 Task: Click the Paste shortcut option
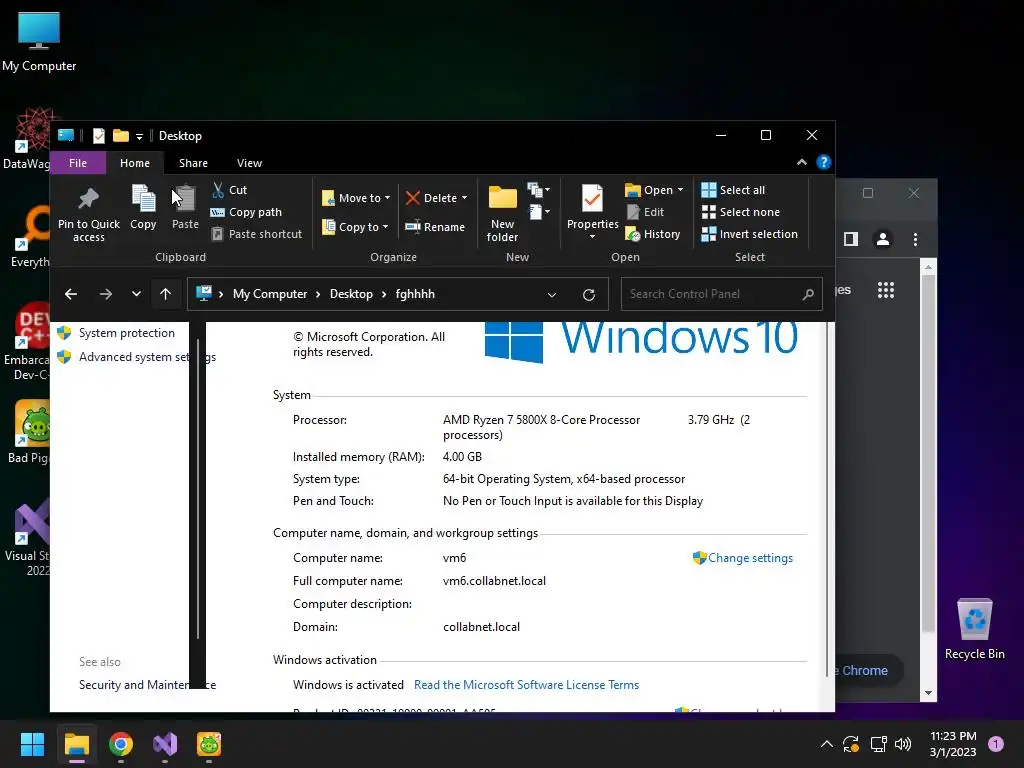click(257, 234)
